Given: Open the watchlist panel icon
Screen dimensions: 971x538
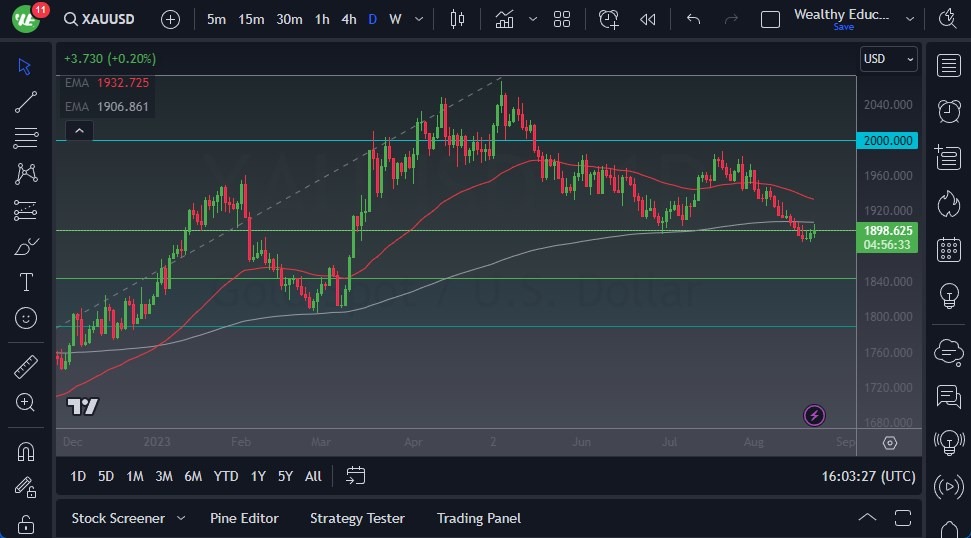Looking at the screenshot, I should [948, 66].
